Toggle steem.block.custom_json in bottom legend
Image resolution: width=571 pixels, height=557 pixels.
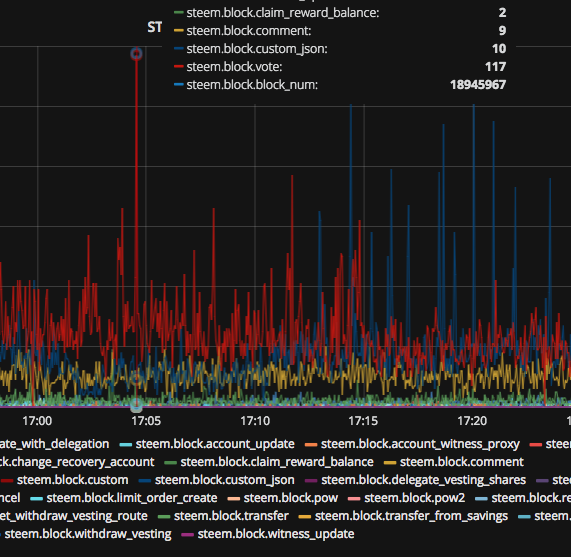pyautogui.click(x=224, y=480)
